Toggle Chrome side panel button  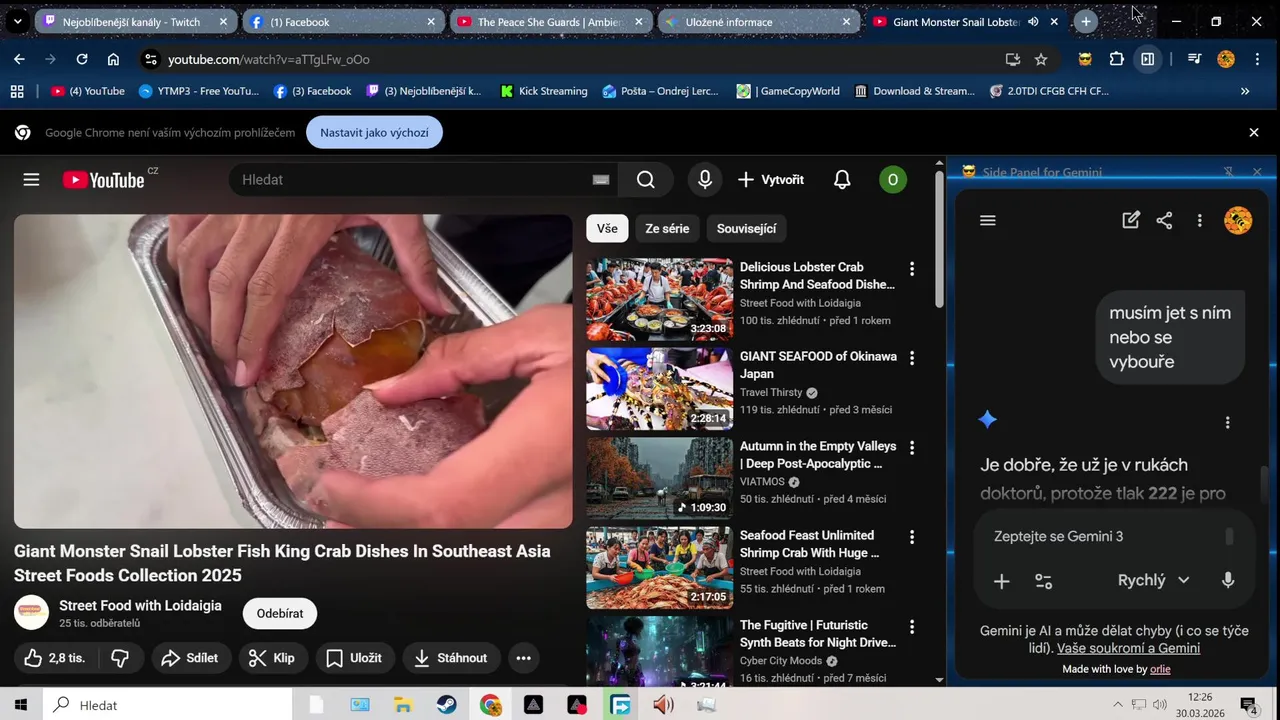click(x=1148, y=59)
